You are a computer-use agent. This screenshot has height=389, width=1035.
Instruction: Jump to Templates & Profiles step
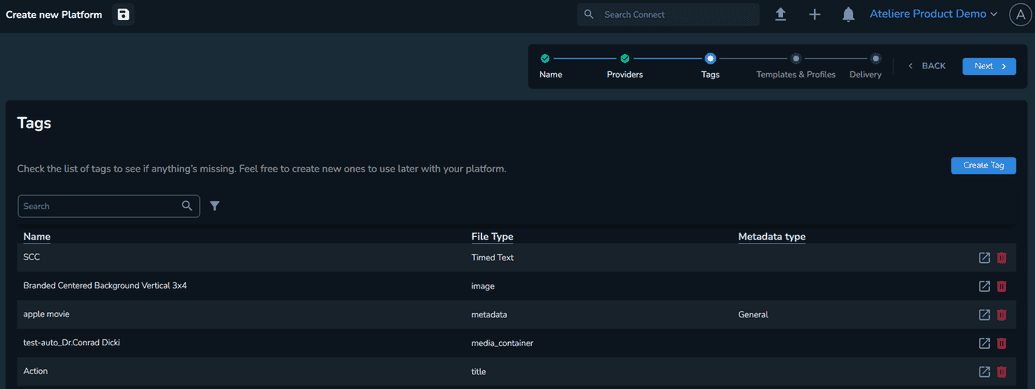click(x=796, y=67)
